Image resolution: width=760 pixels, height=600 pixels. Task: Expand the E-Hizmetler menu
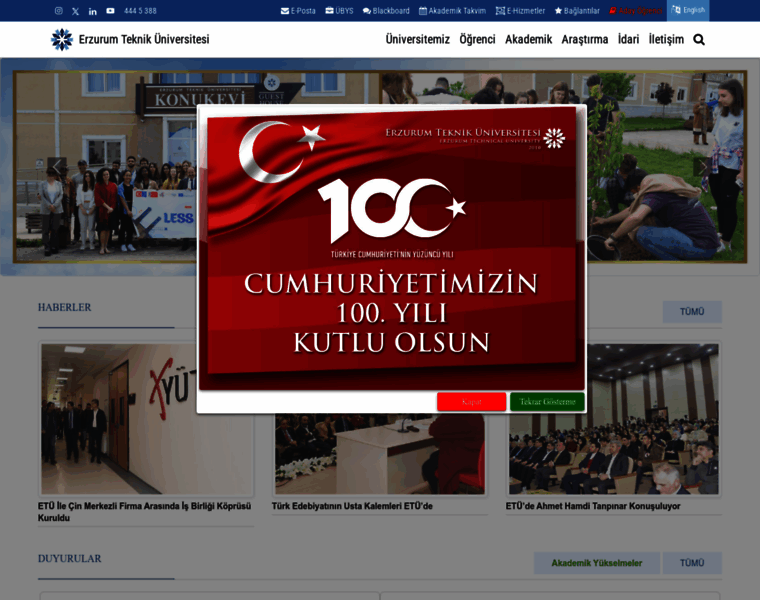coord(520,11)
